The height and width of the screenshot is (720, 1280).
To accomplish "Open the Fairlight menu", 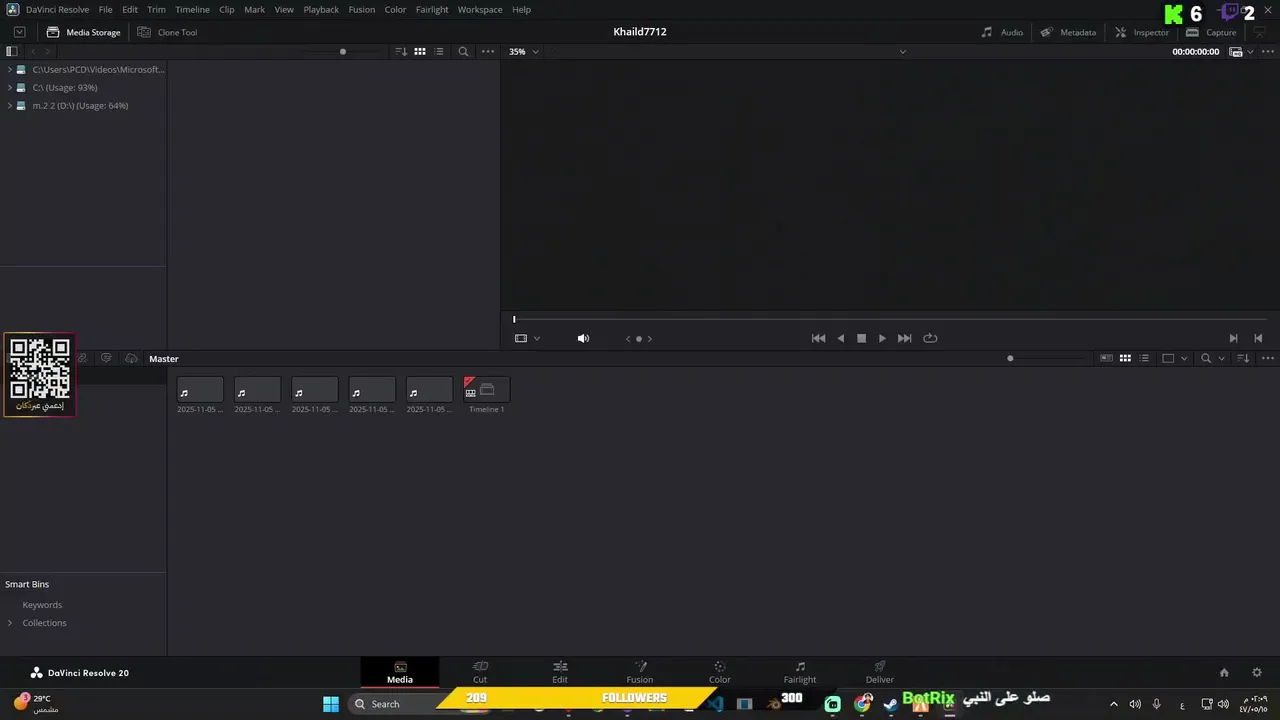I will click(432, 9).
